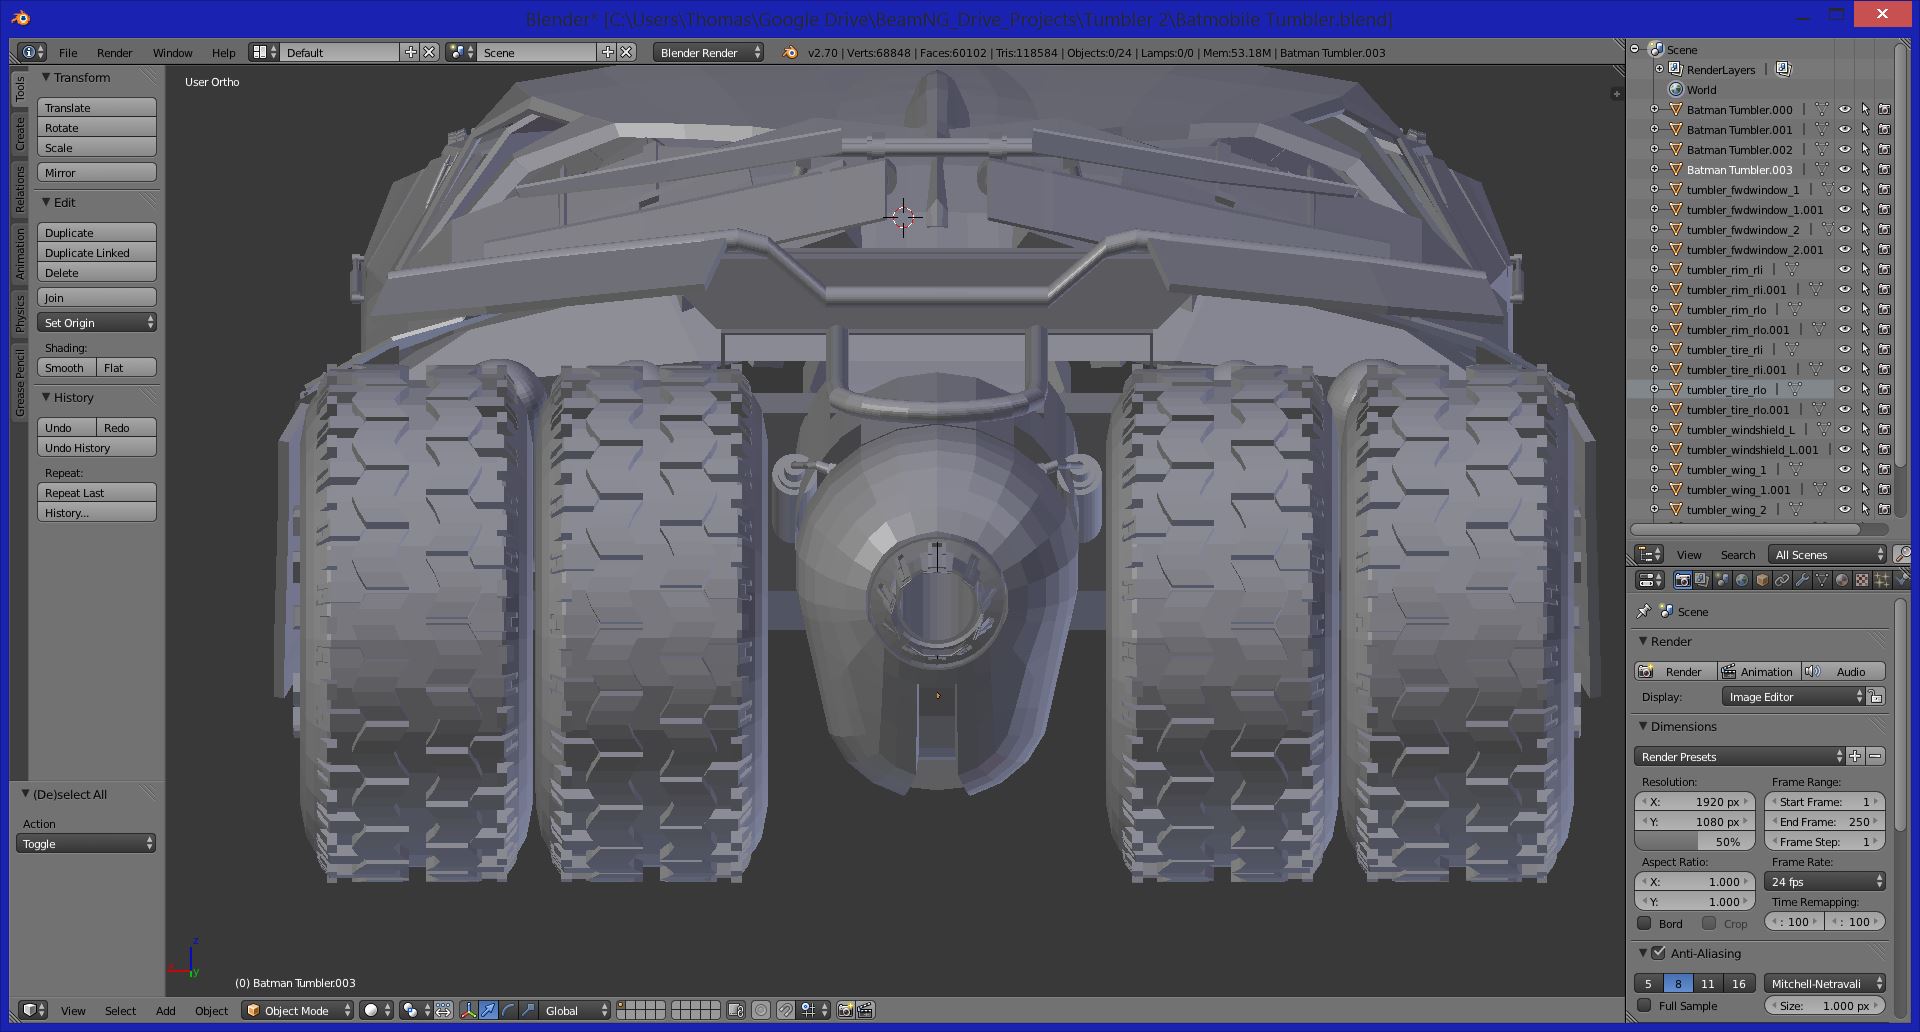The width and height of the screenshot is (1920, 1032).
Task: Expand the Batman Tumbler.003 outliner item
Action: pyautogui.click(x=1654, y=170)
